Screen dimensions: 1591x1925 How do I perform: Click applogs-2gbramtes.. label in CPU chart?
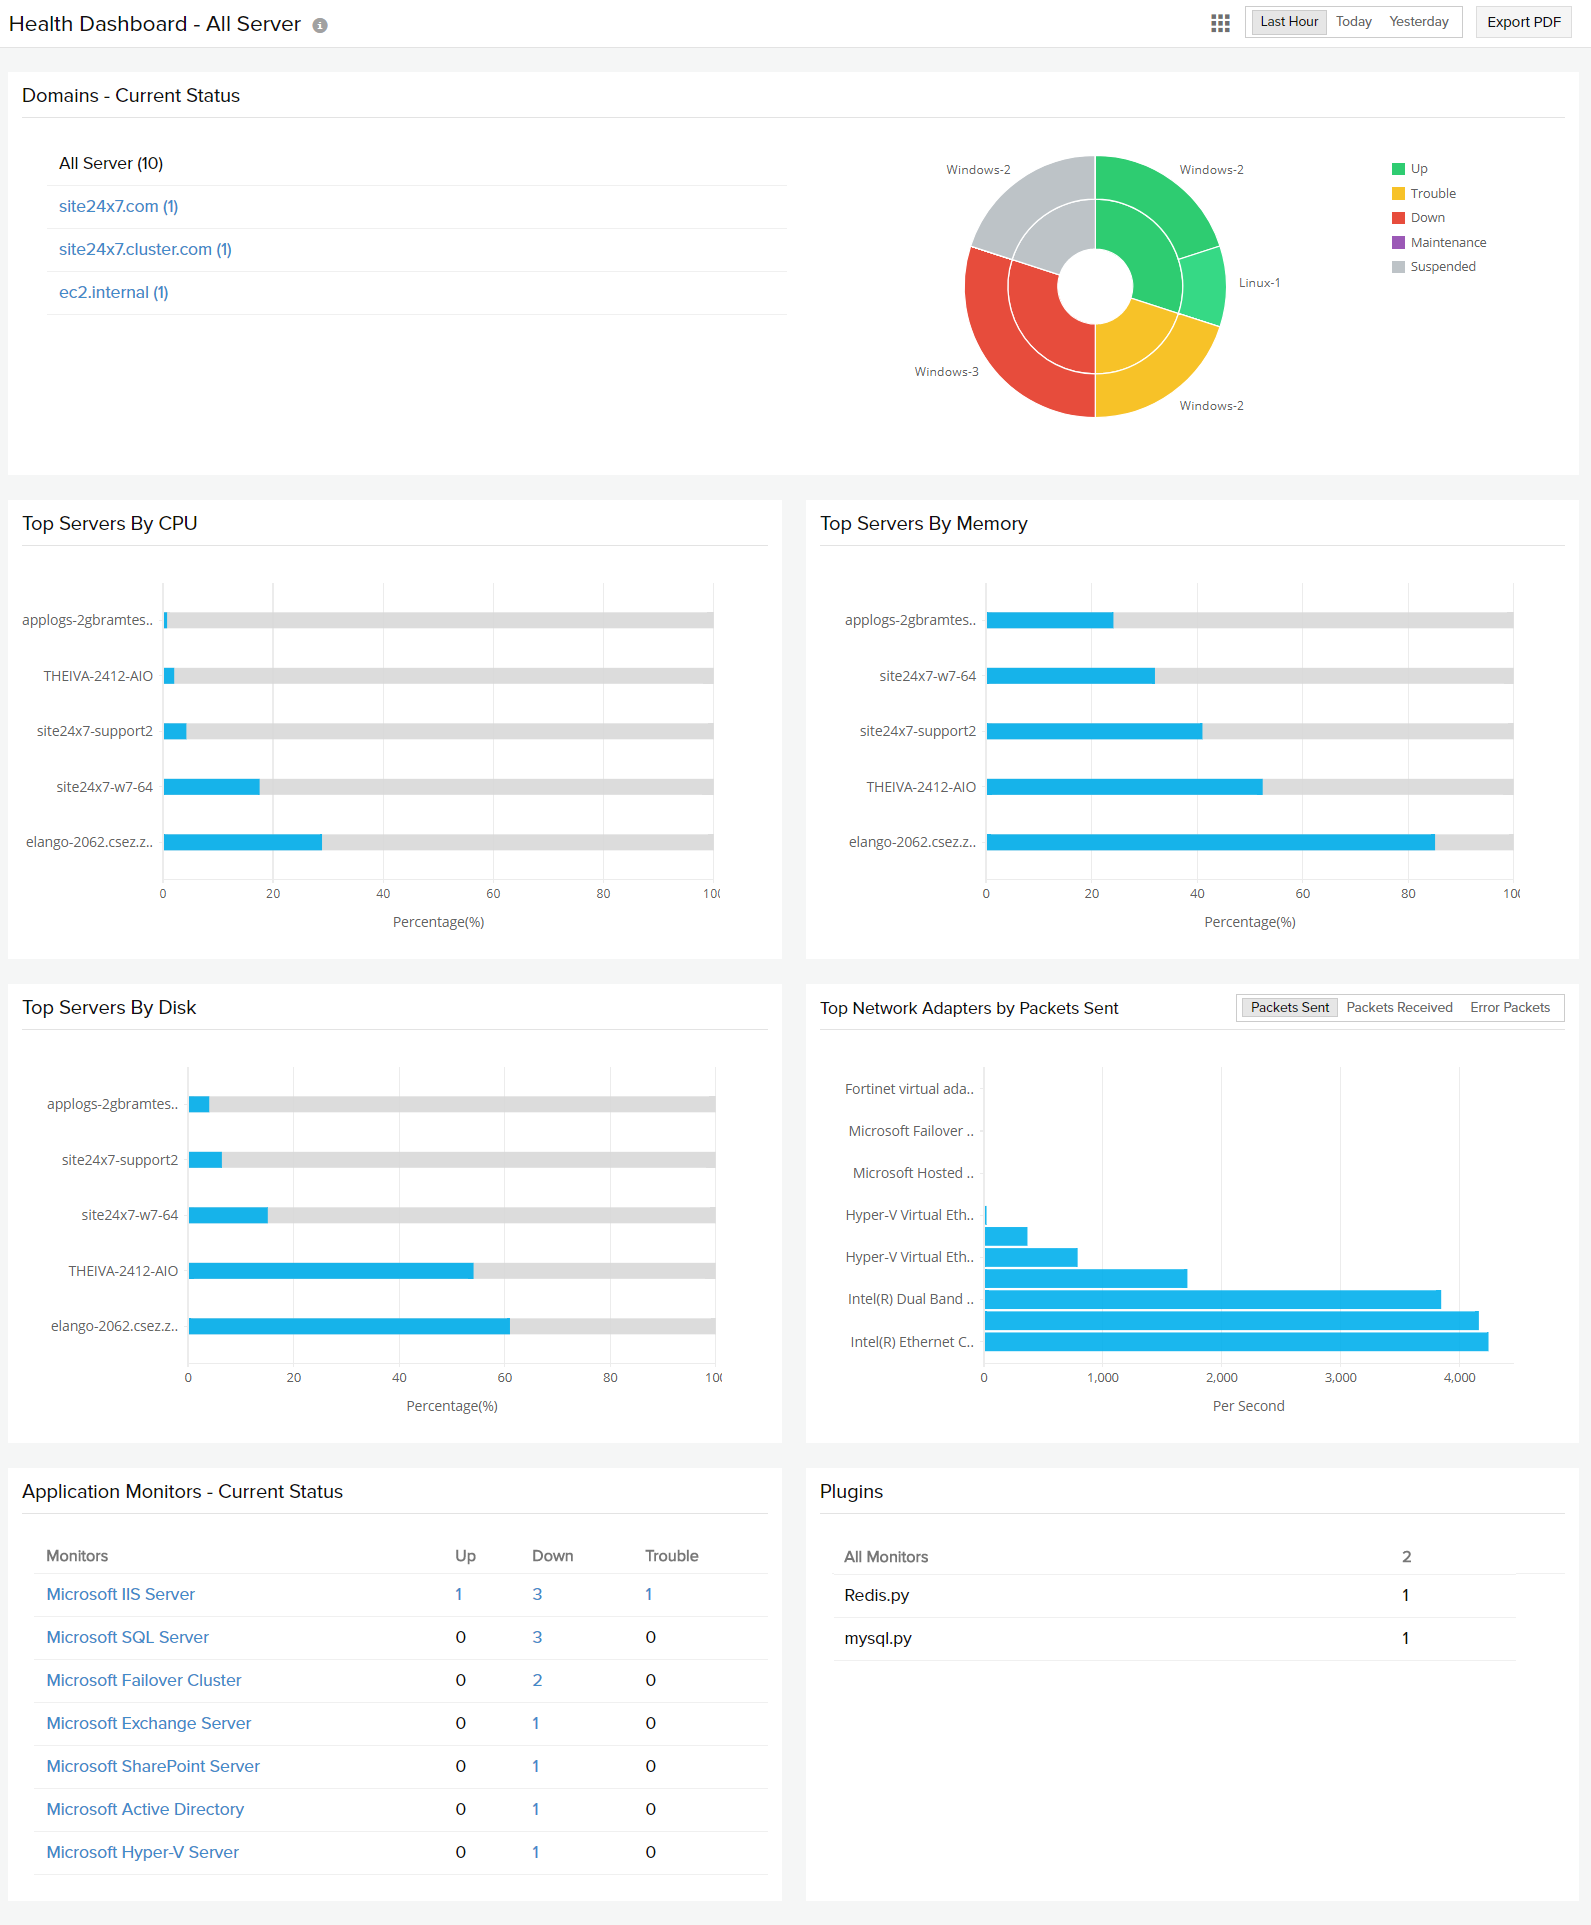coord(87,620)
